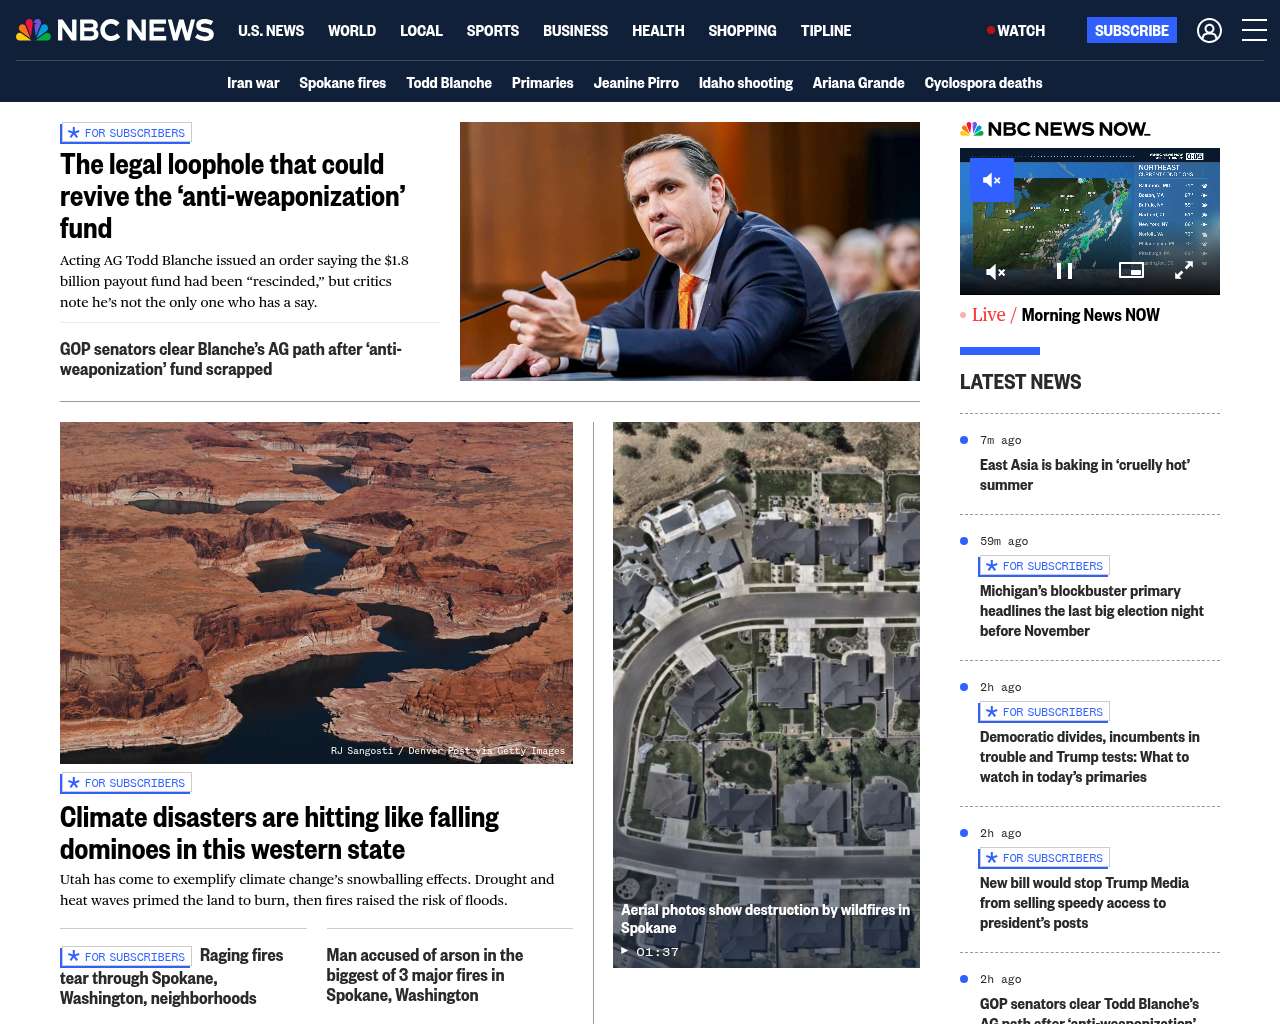1280x1024 pixels.
Task: Enable picture-in-picture for the live video
Action: 1131,270
